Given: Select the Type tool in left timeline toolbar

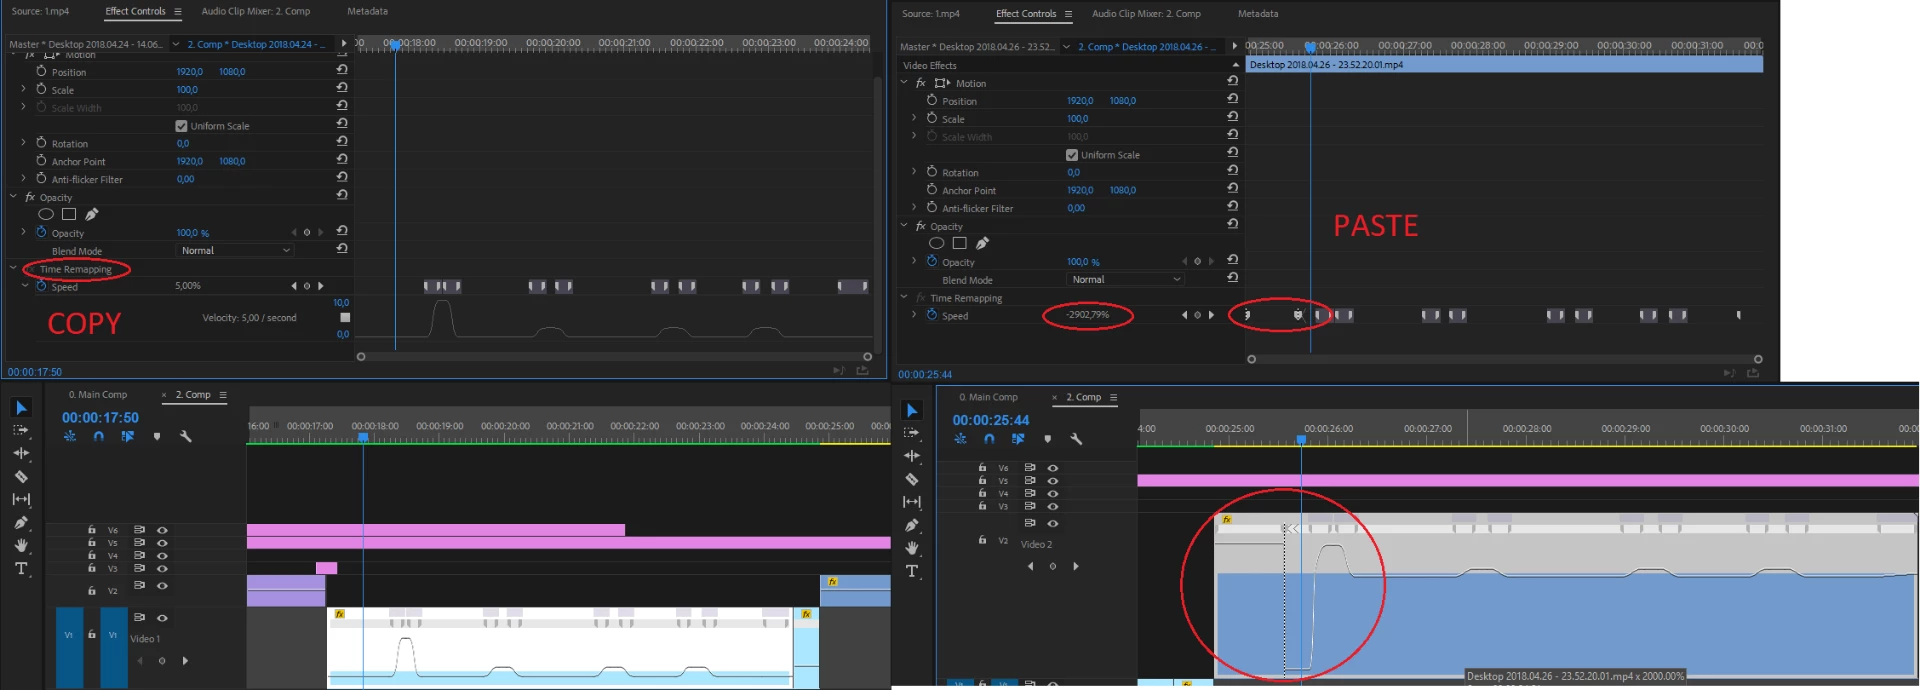Looking at the screenshot, I should (21, 568).
